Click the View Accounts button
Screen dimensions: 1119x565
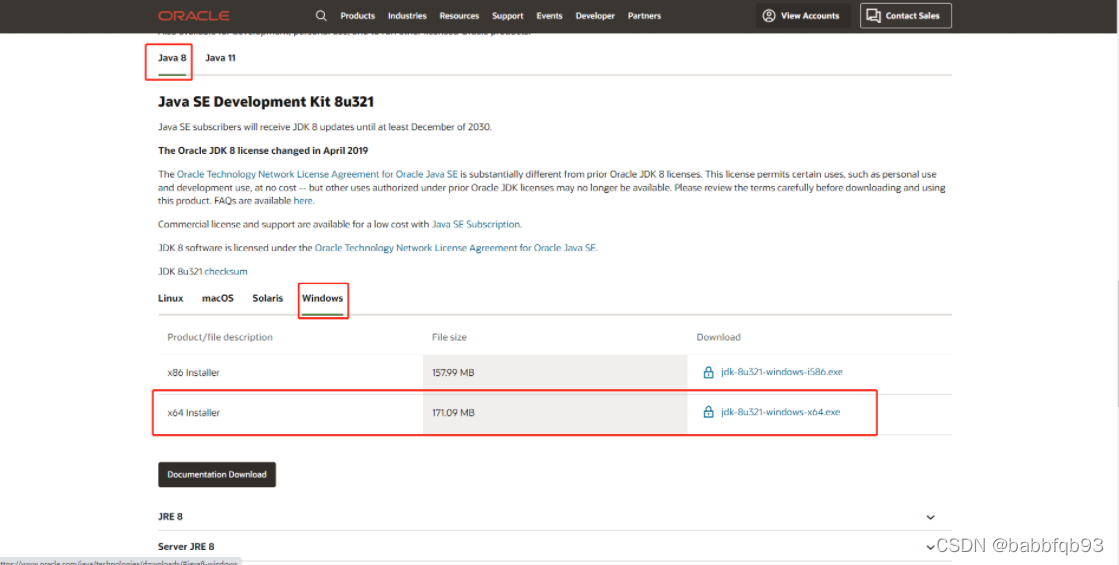click(804, 16)
